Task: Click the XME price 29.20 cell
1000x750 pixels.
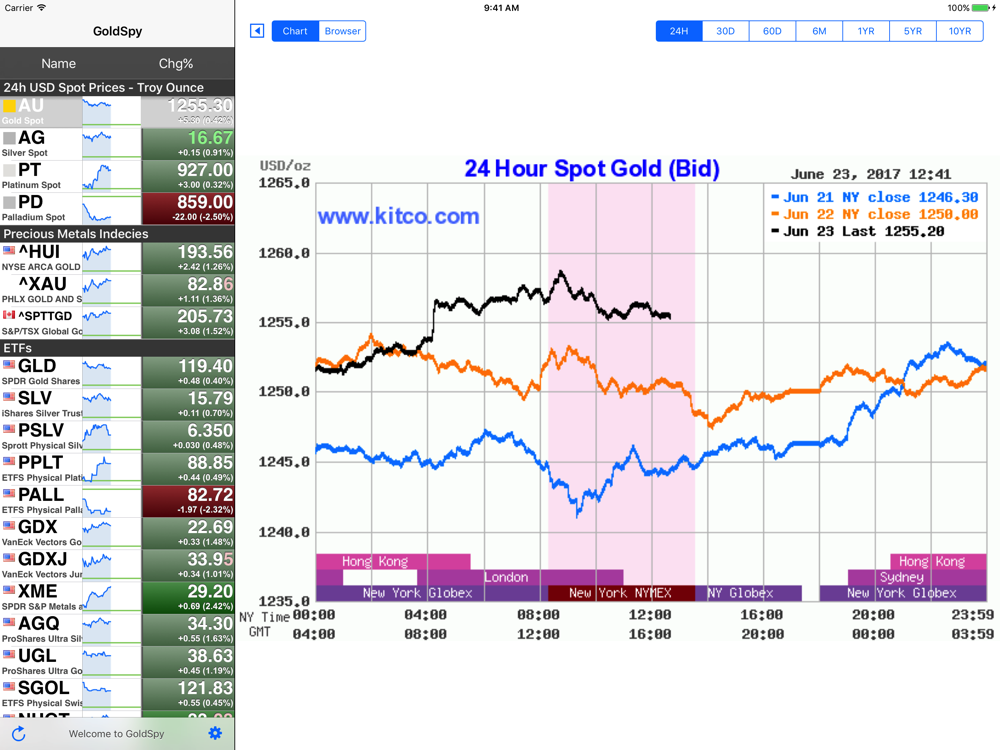Action: pos(188,598)
